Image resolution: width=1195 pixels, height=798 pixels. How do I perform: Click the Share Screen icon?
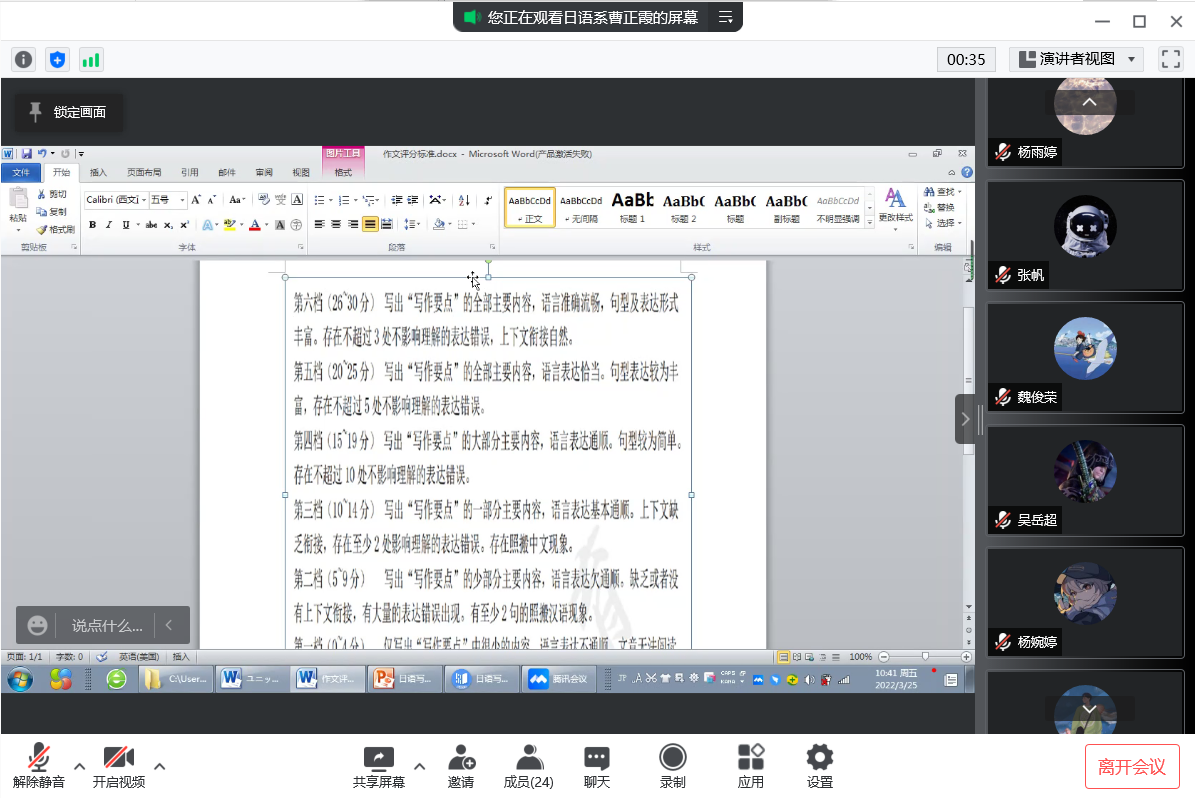[378, 758]
